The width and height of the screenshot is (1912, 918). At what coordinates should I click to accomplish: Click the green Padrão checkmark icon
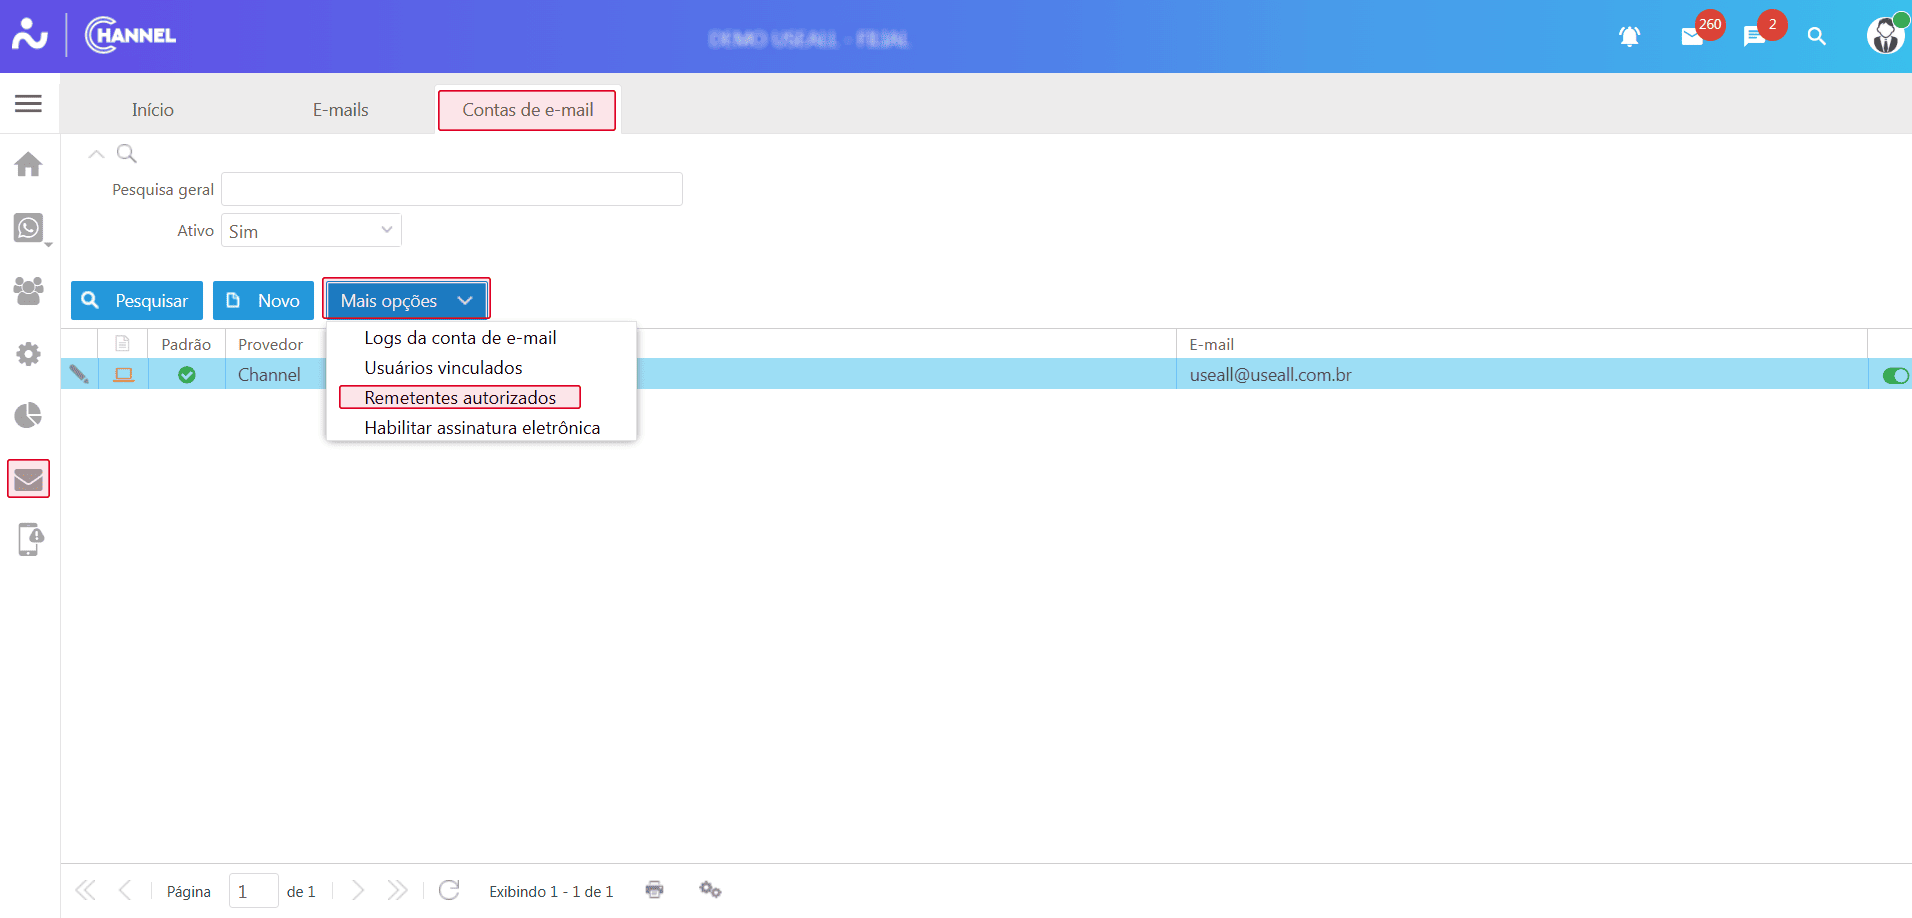click(x=187, y=375)
